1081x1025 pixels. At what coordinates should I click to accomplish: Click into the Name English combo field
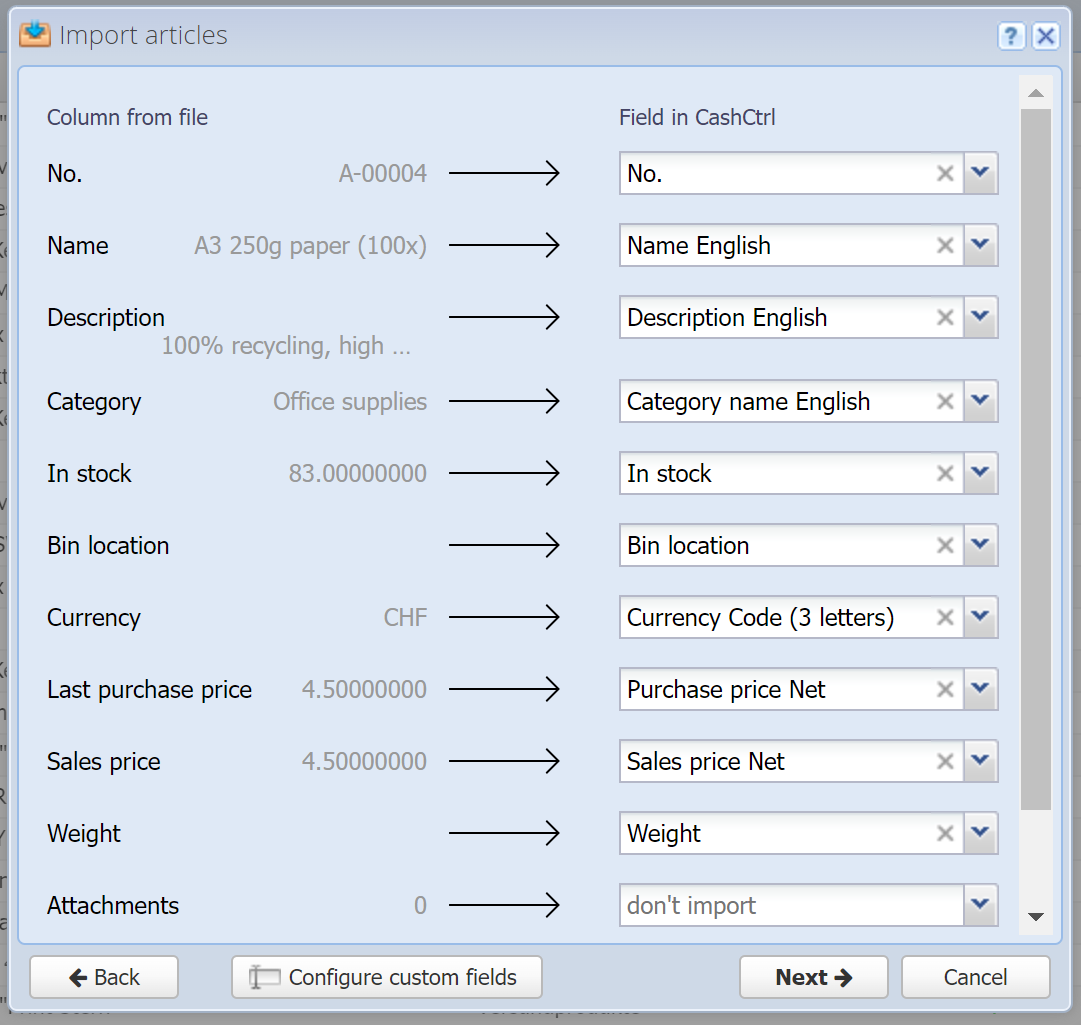click(x=778, y=245)
